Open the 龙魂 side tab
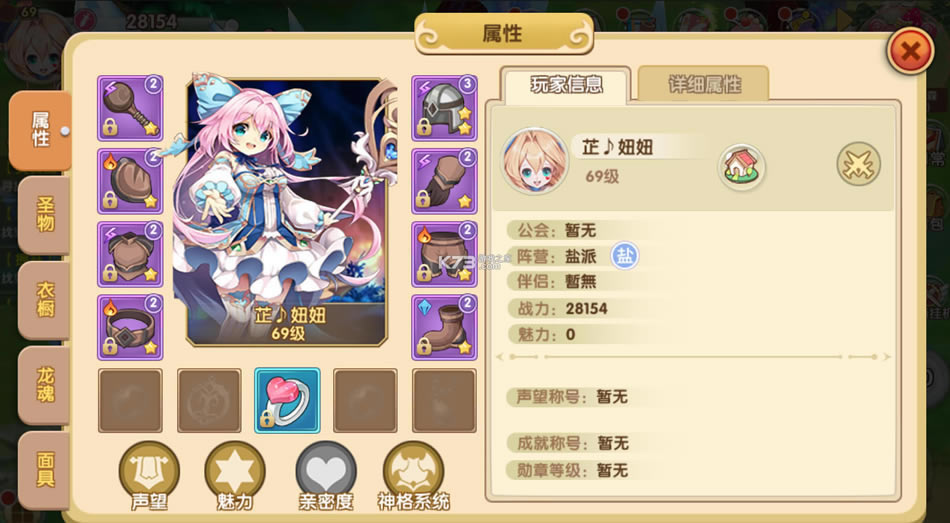The height and width of the screenshot is (523, 950). pos(44,385)
